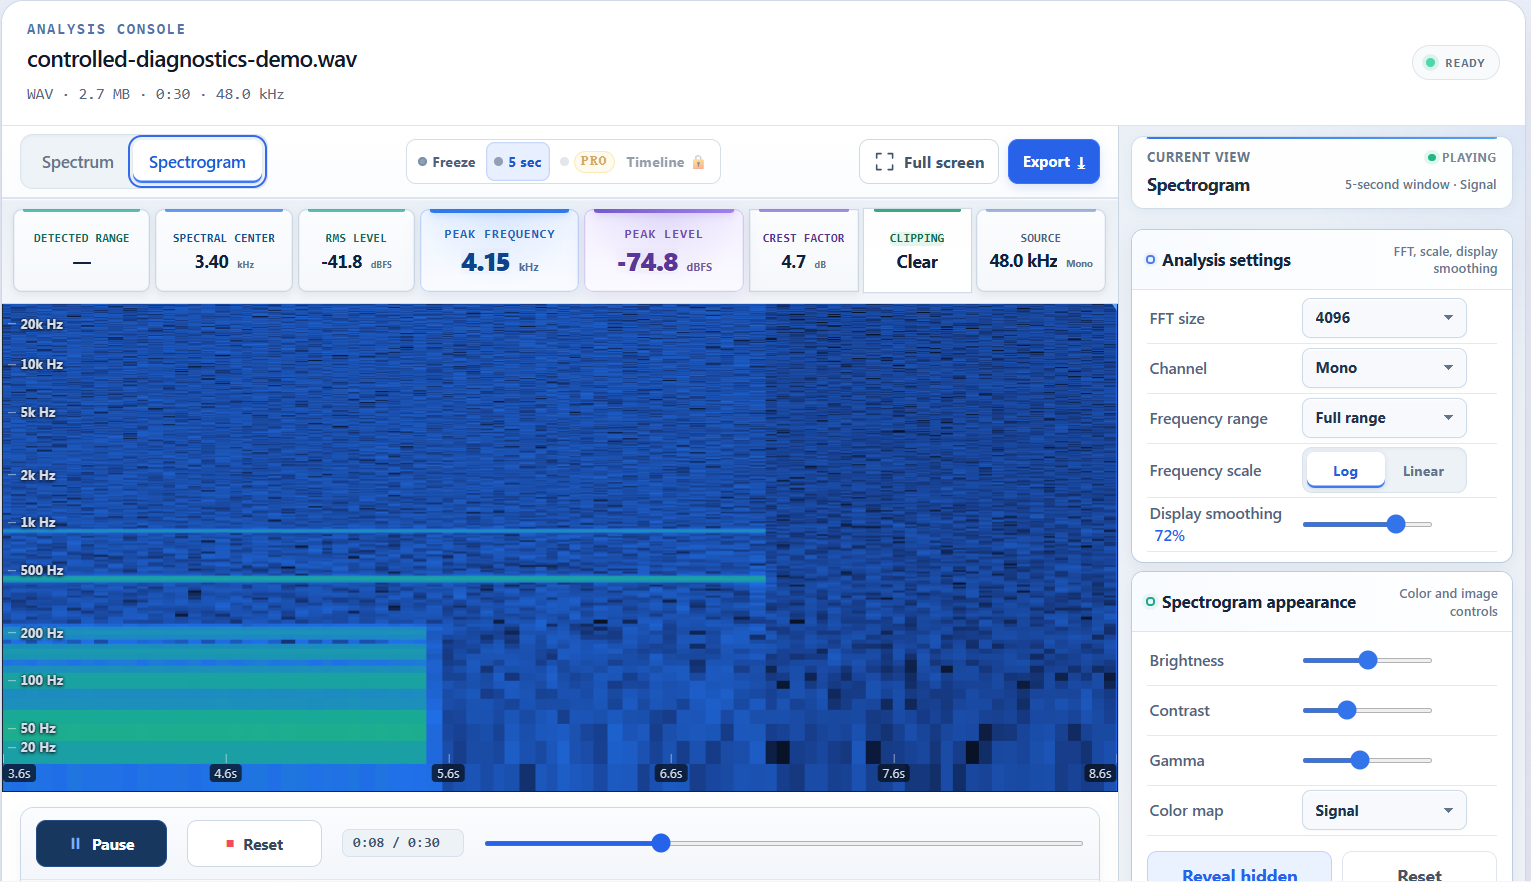Image resolution: width=1531 pixels, height=882 pixels.
Task: Export the analysis
Action: tap(1054, 162)
